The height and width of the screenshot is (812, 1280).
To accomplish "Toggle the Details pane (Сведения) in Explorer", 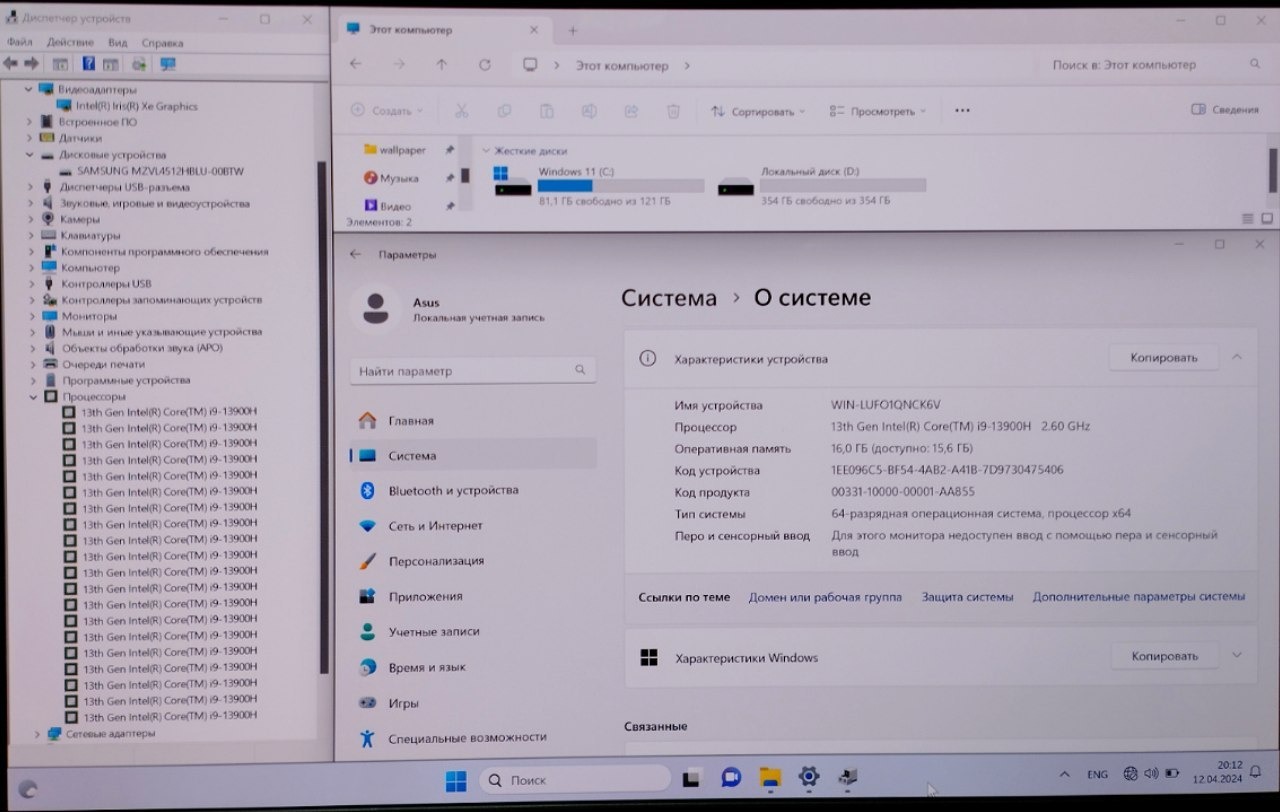I will [x=1225, y=110].
